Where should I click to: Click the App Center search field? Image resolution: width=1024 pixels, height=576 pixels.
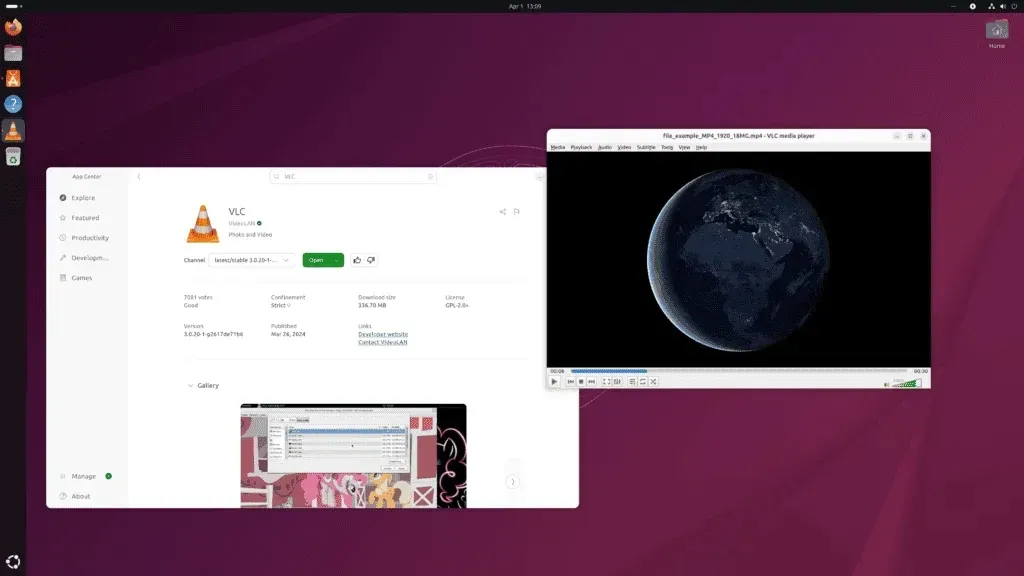click(x=353, y=176)
